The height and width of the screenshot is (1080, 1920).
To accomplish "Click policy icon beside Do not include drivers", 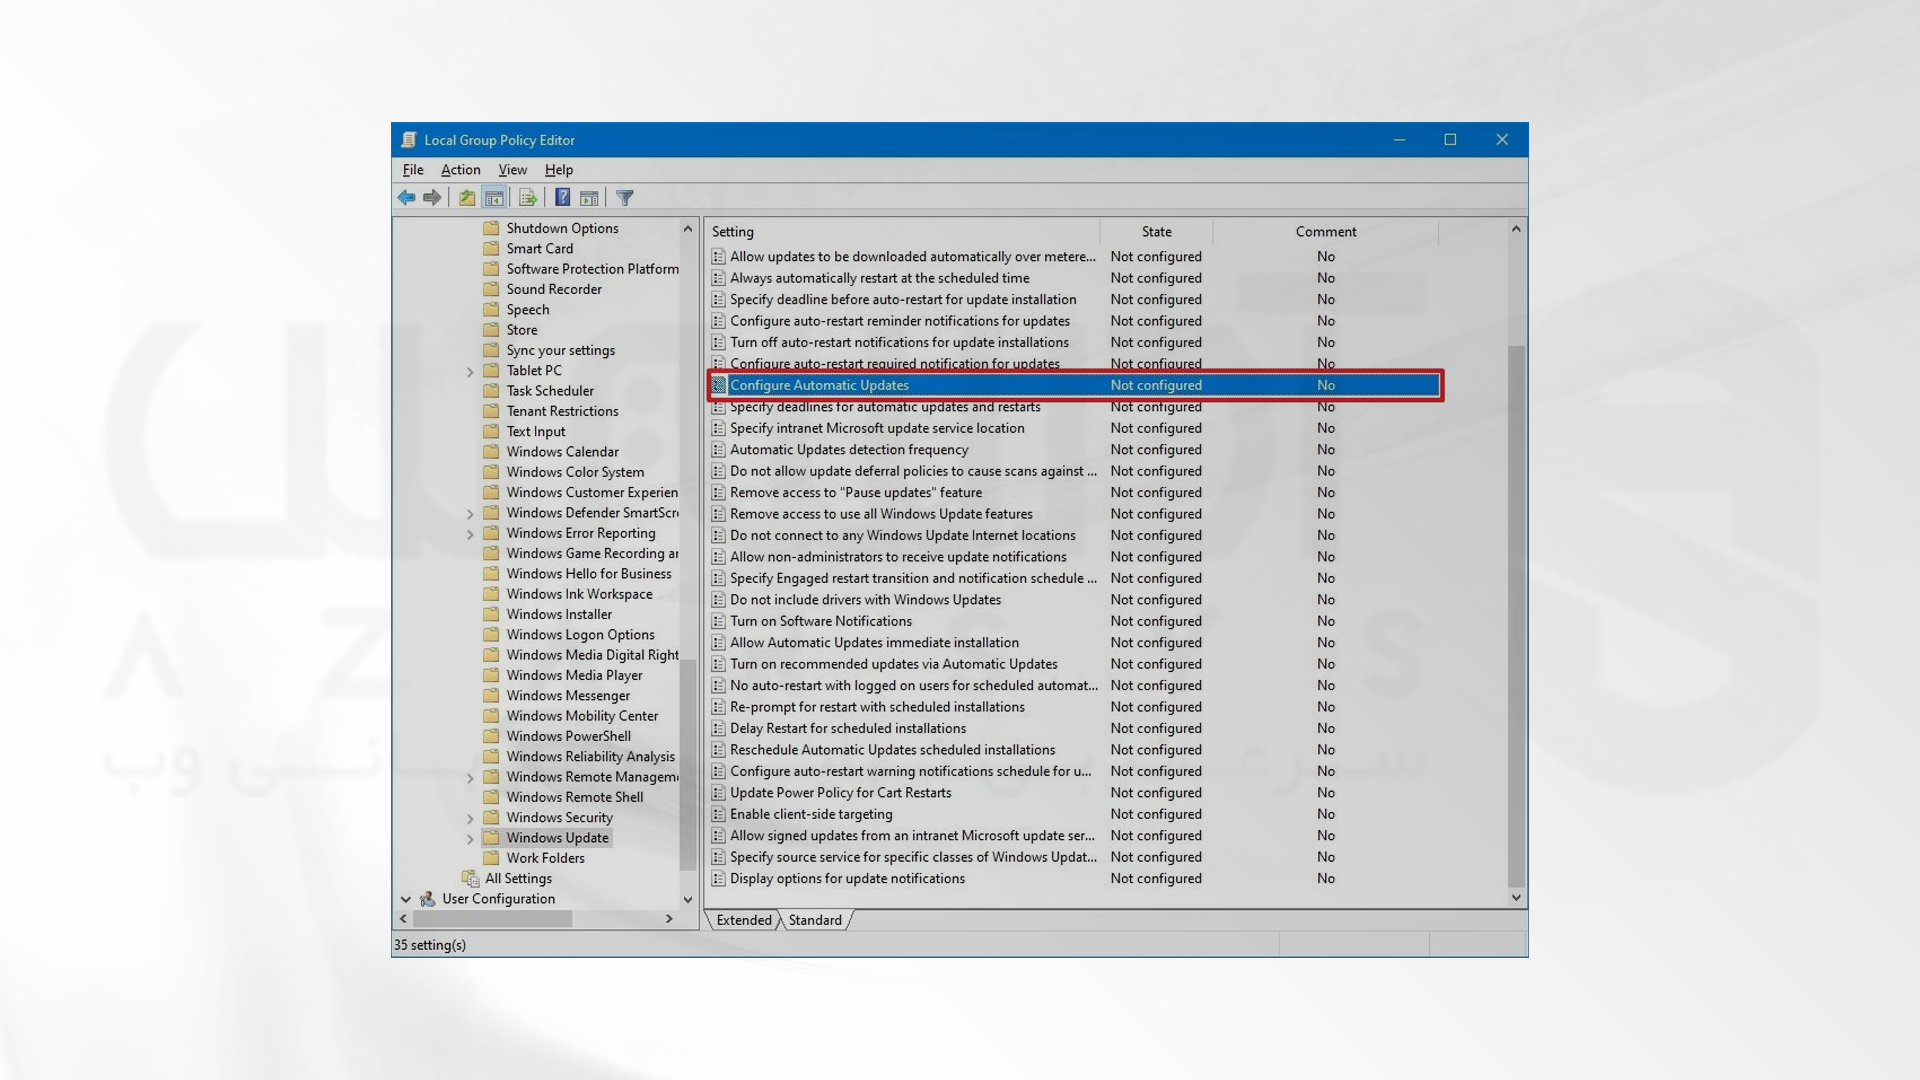I will pos(718,600).
